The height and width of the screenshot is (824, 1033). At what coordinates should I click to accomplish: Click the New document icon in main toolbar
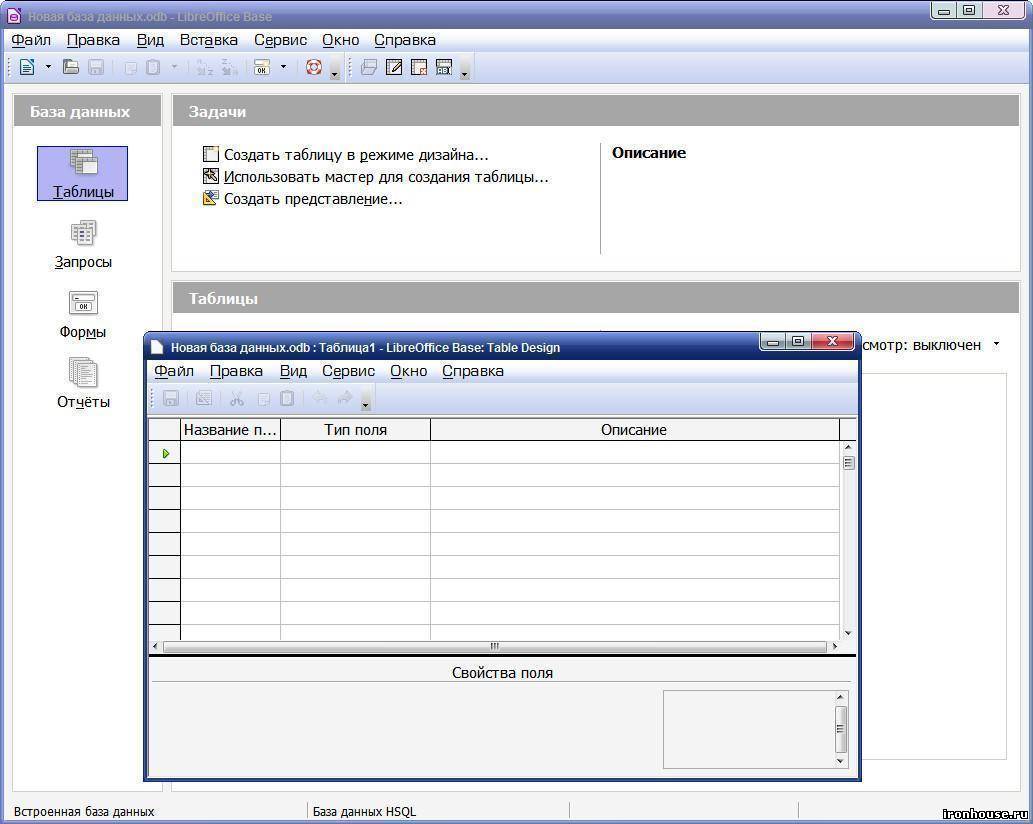pos(26,67)
